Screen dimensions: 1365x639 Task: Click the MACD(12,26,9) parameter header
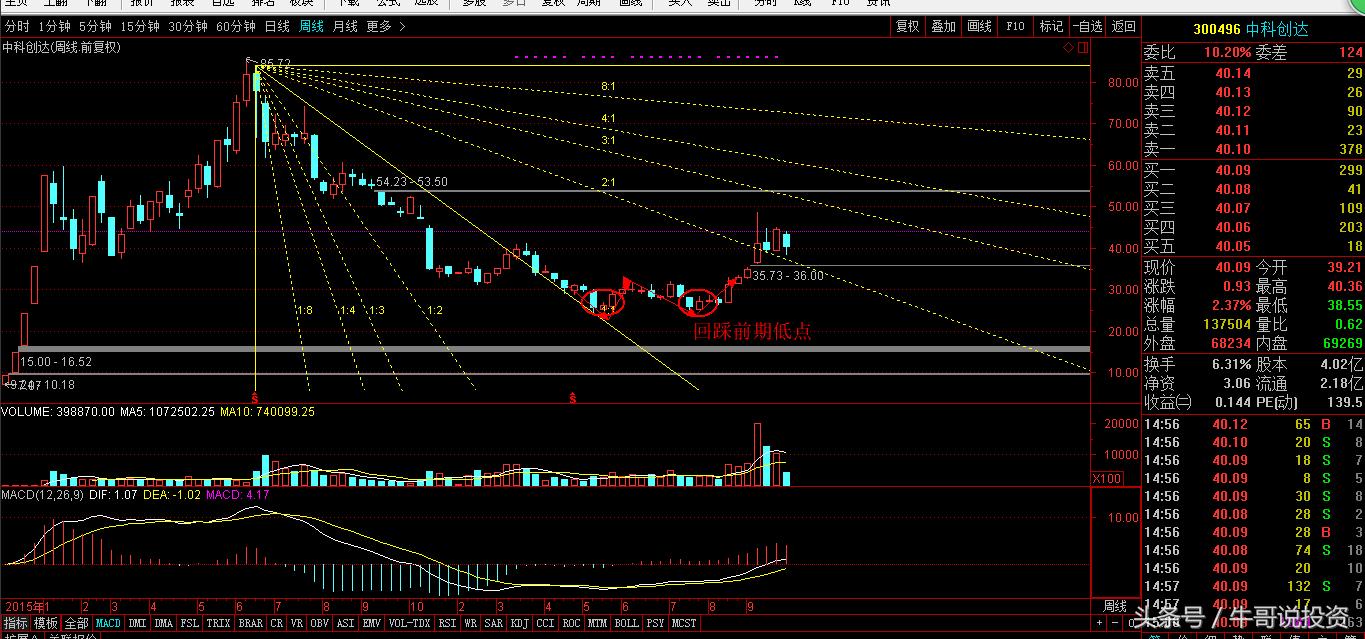coord(44,494)
